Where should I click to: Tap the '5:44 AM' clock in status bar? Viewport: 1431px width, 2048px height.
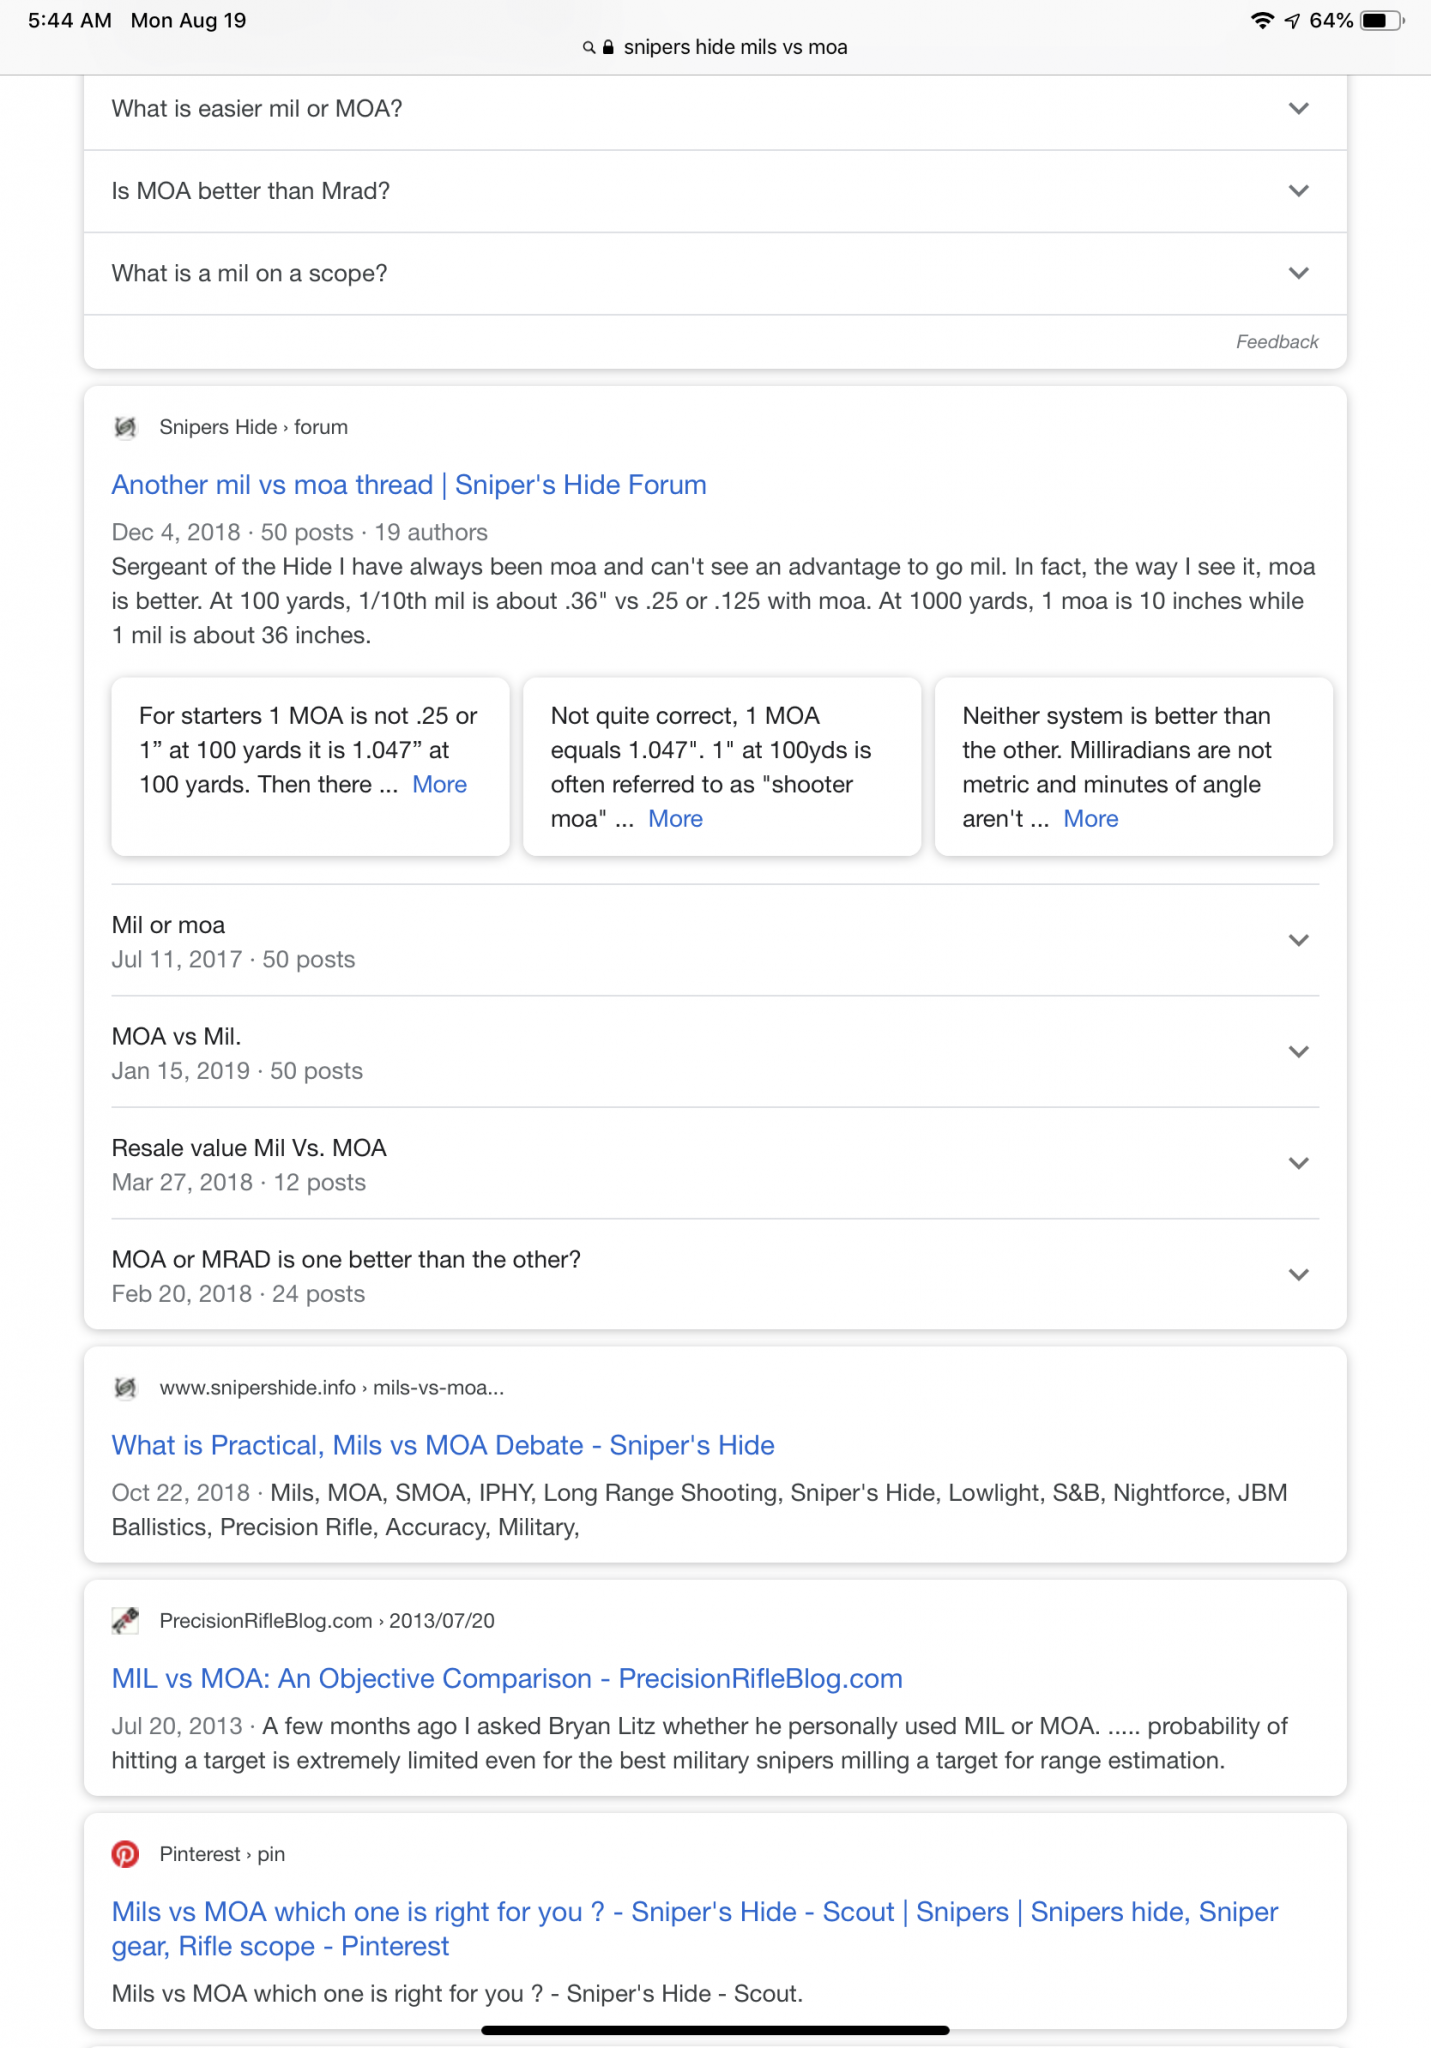70,21
